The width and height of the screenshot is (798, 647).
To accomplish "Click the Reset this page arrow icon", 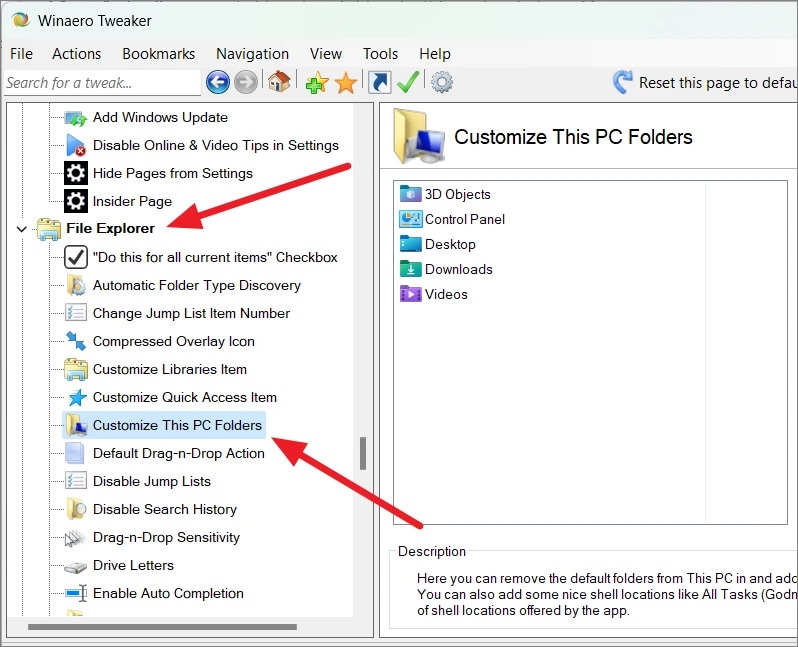I will (622, 82).
